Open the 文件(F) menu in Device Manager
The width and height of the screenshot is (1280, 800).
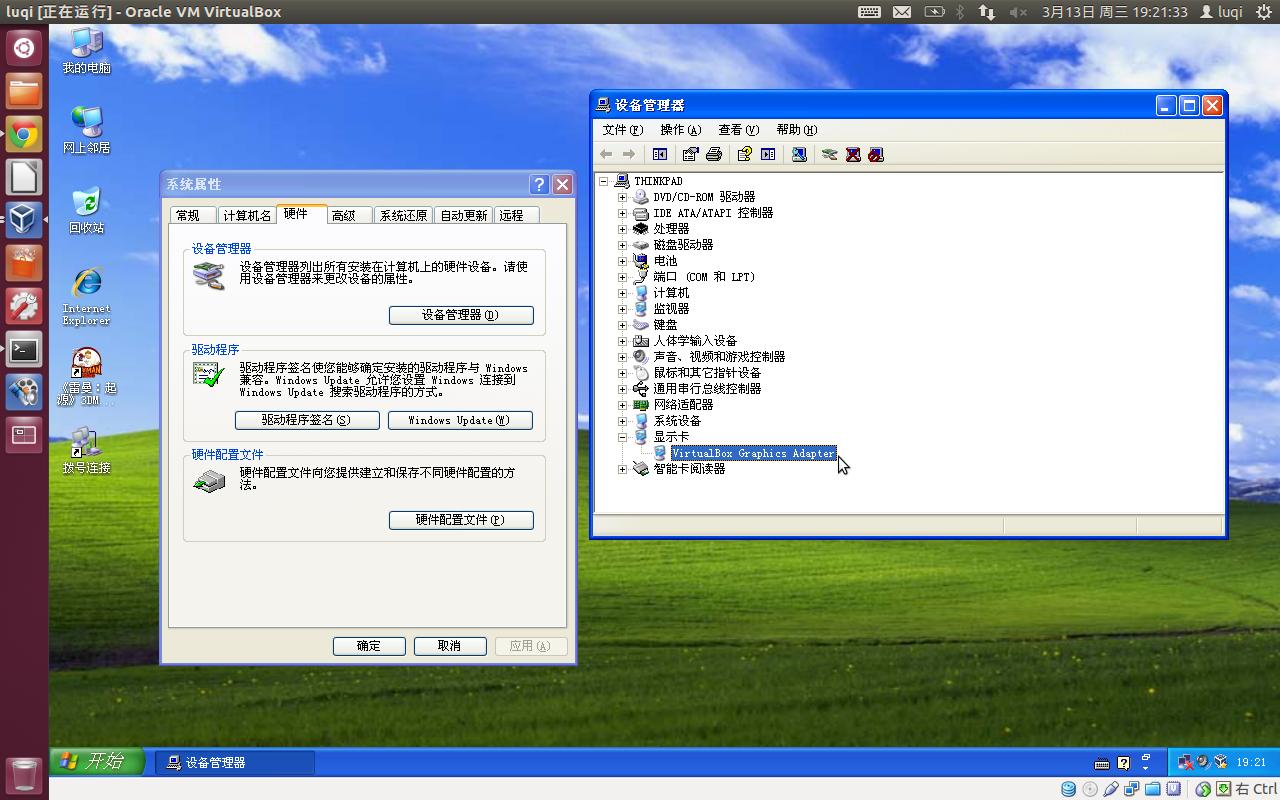622,130
